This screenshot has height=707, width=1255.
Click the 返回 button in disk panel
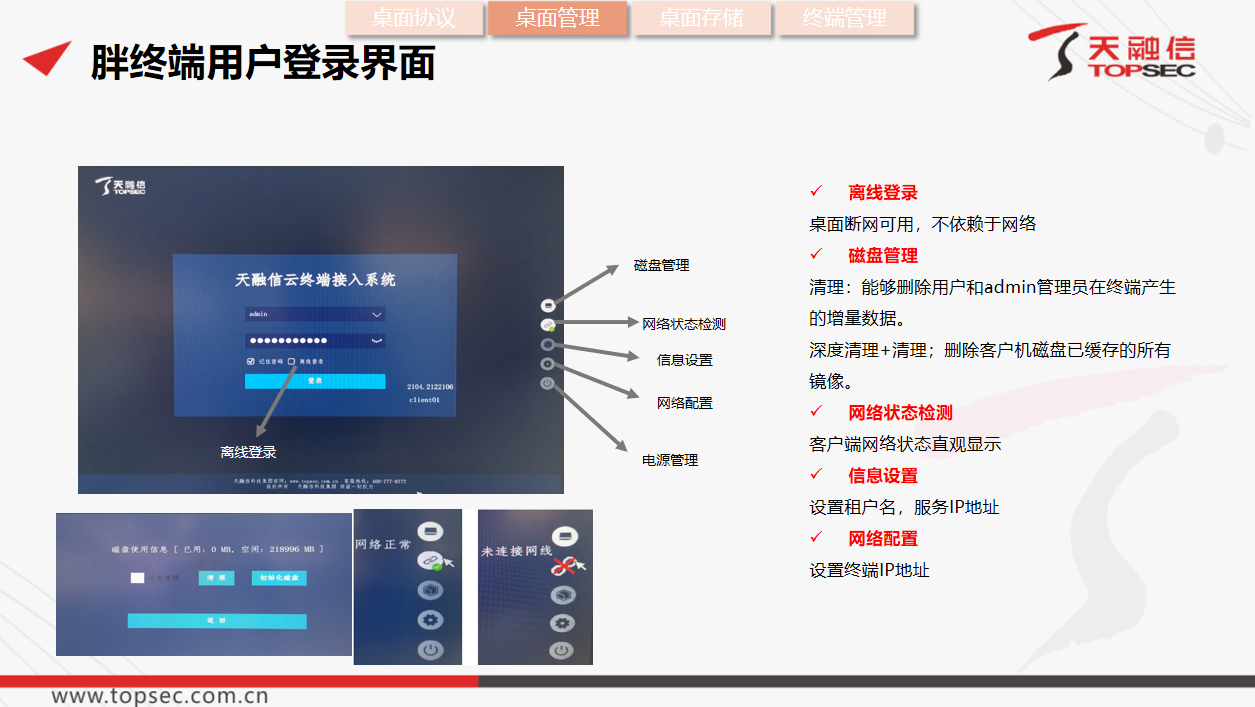point(217,621)
